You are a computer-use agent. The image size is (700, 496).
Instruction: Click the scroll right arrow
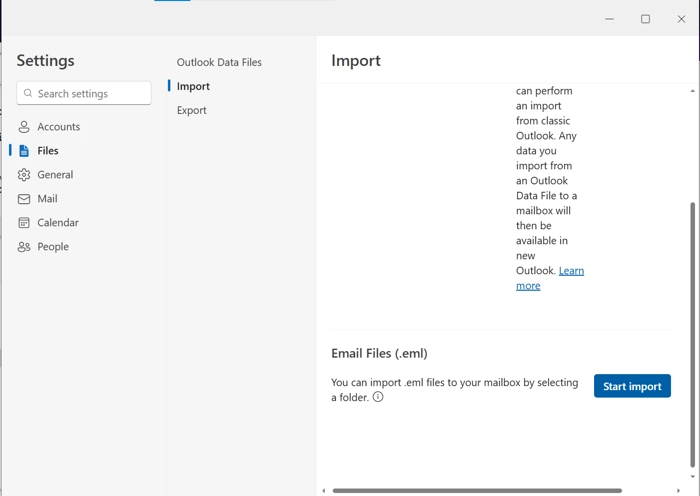point(679,491)
